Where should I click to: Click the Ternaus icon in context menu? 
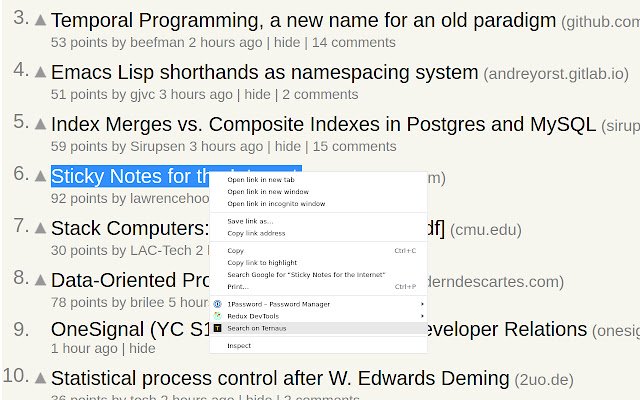218,328
